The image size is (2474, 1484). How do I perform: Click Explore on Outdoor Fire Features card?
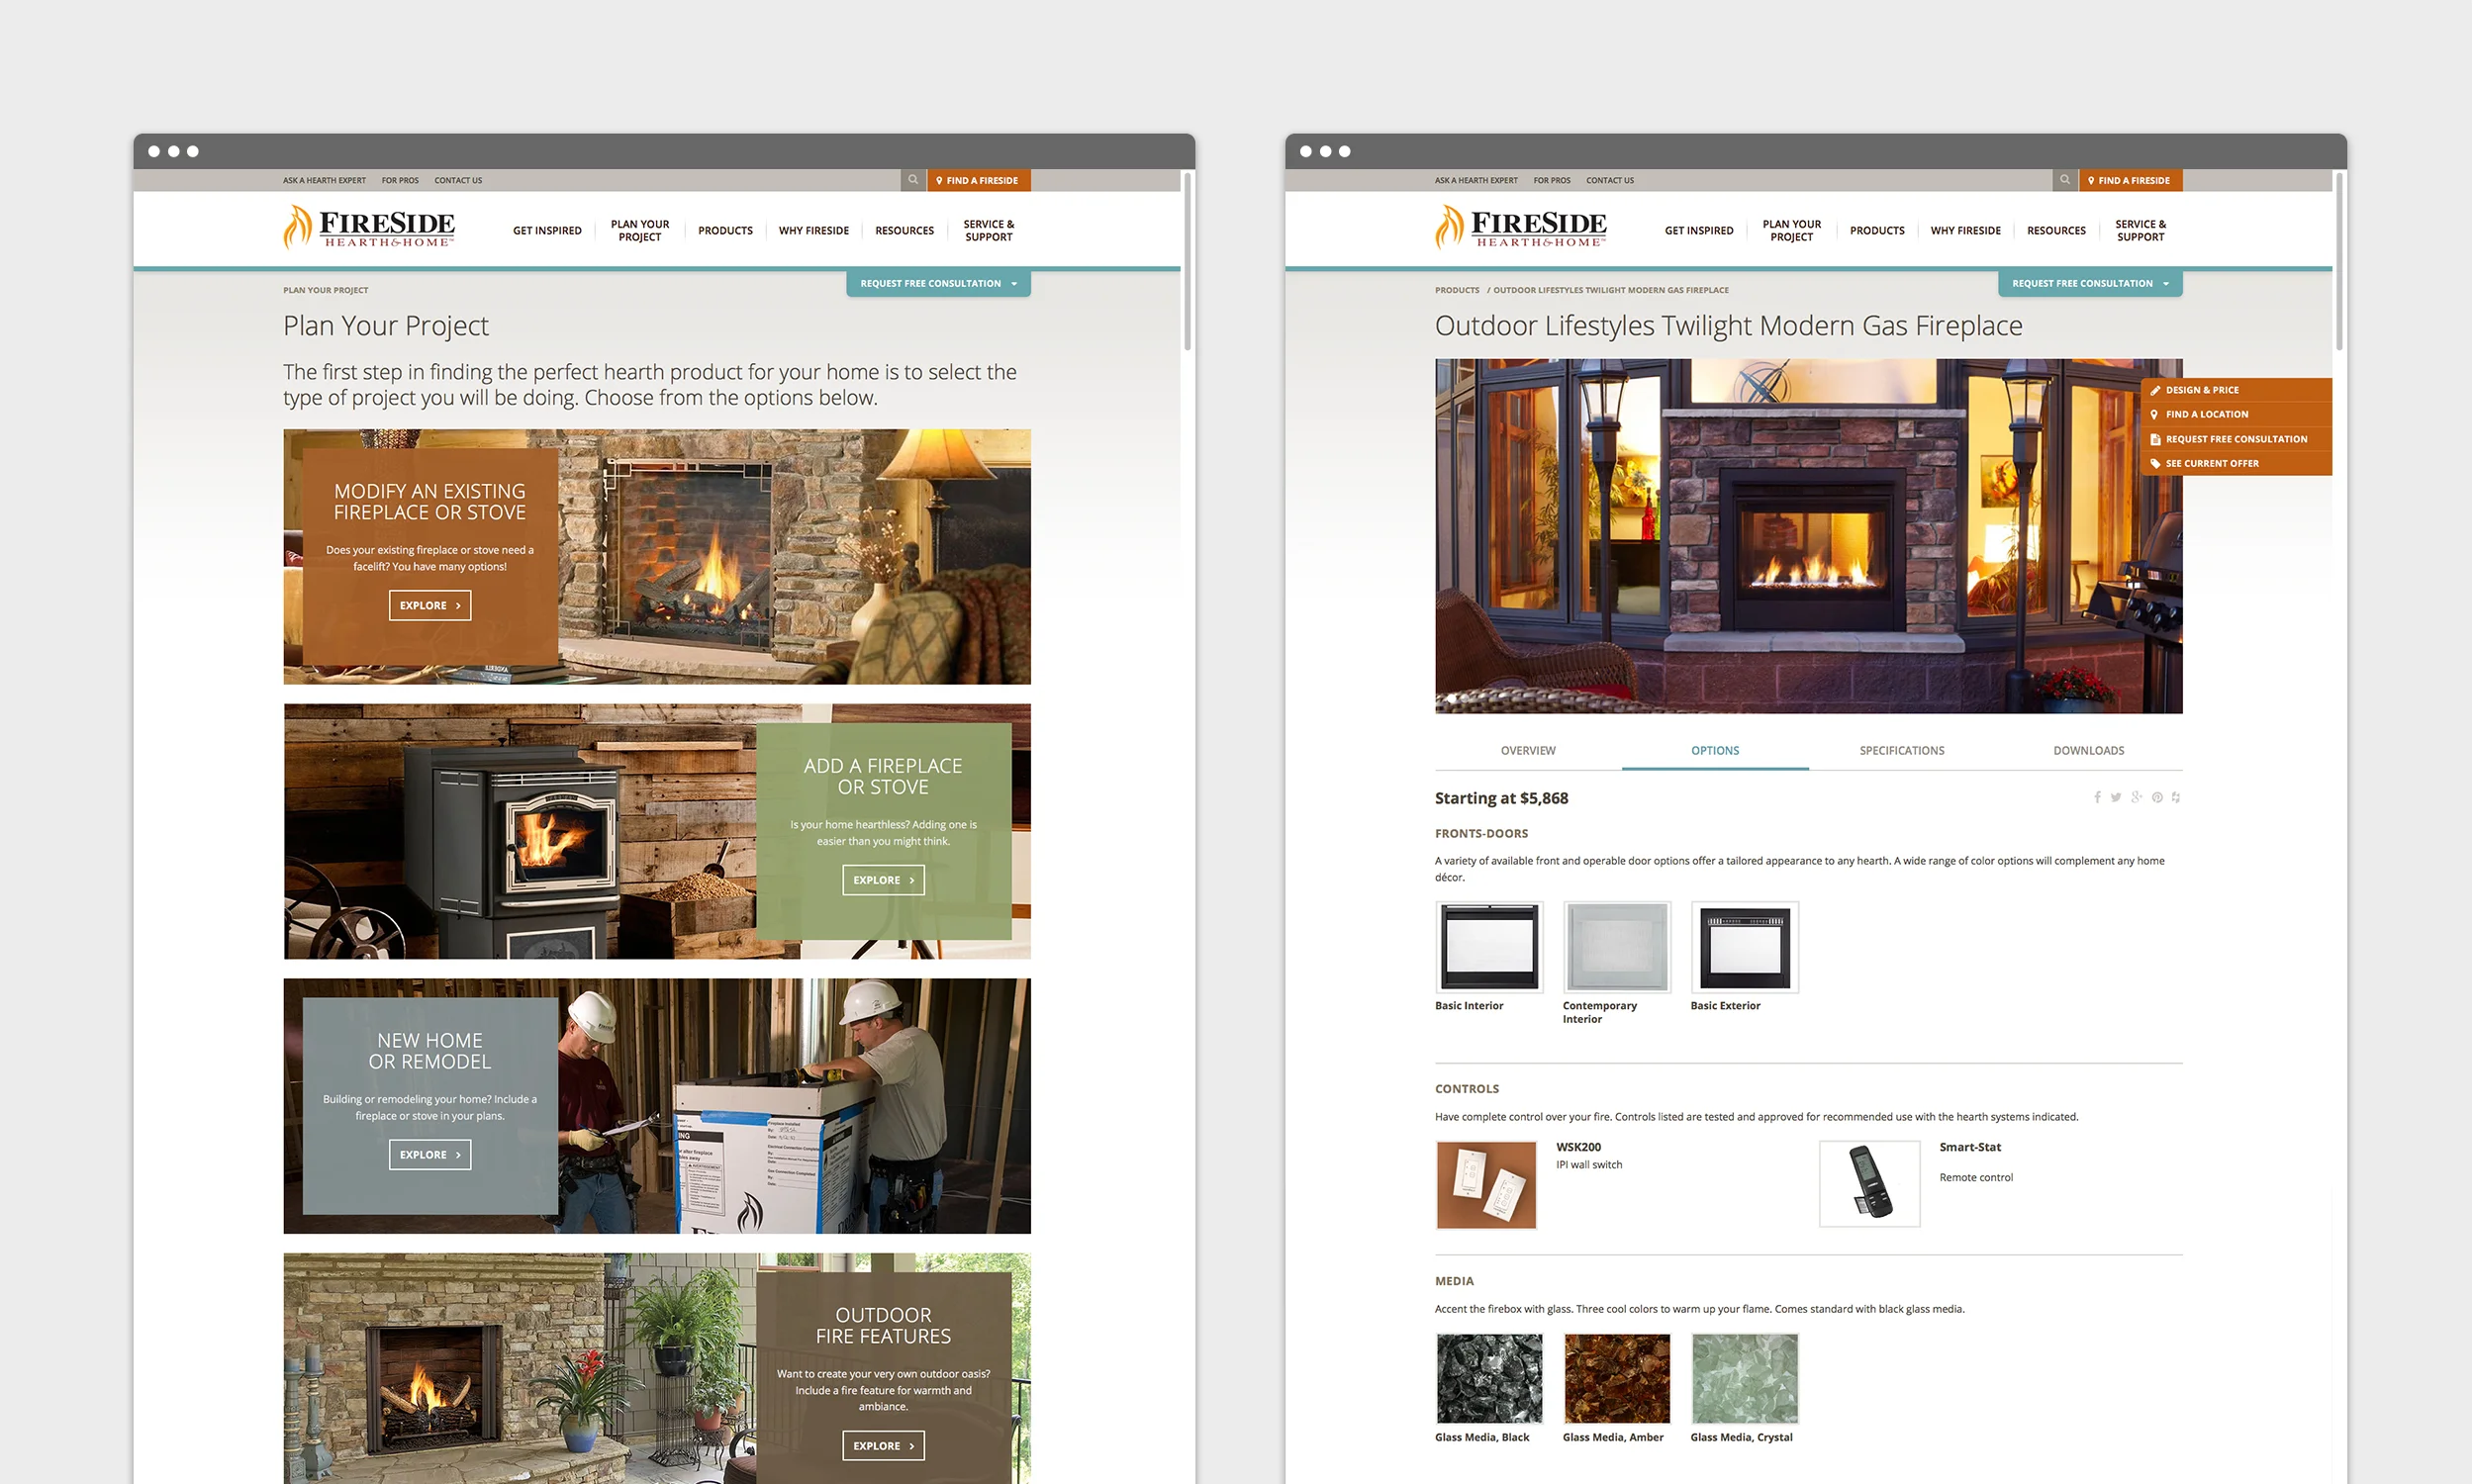[884, 1447]
